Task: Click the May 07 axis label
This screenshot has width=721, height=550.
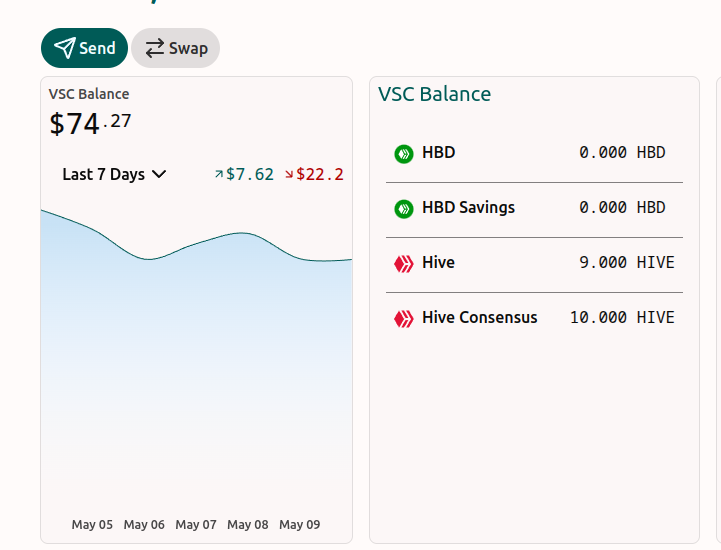Action: coord(196,525)
